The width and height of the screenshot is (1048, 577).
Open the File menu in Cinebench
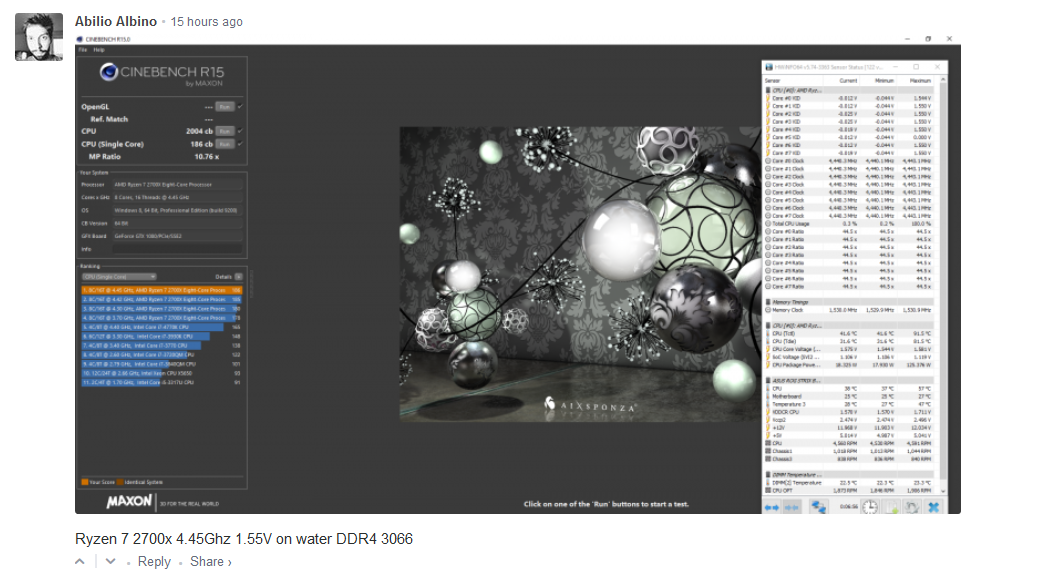click(x=83, y=49)
